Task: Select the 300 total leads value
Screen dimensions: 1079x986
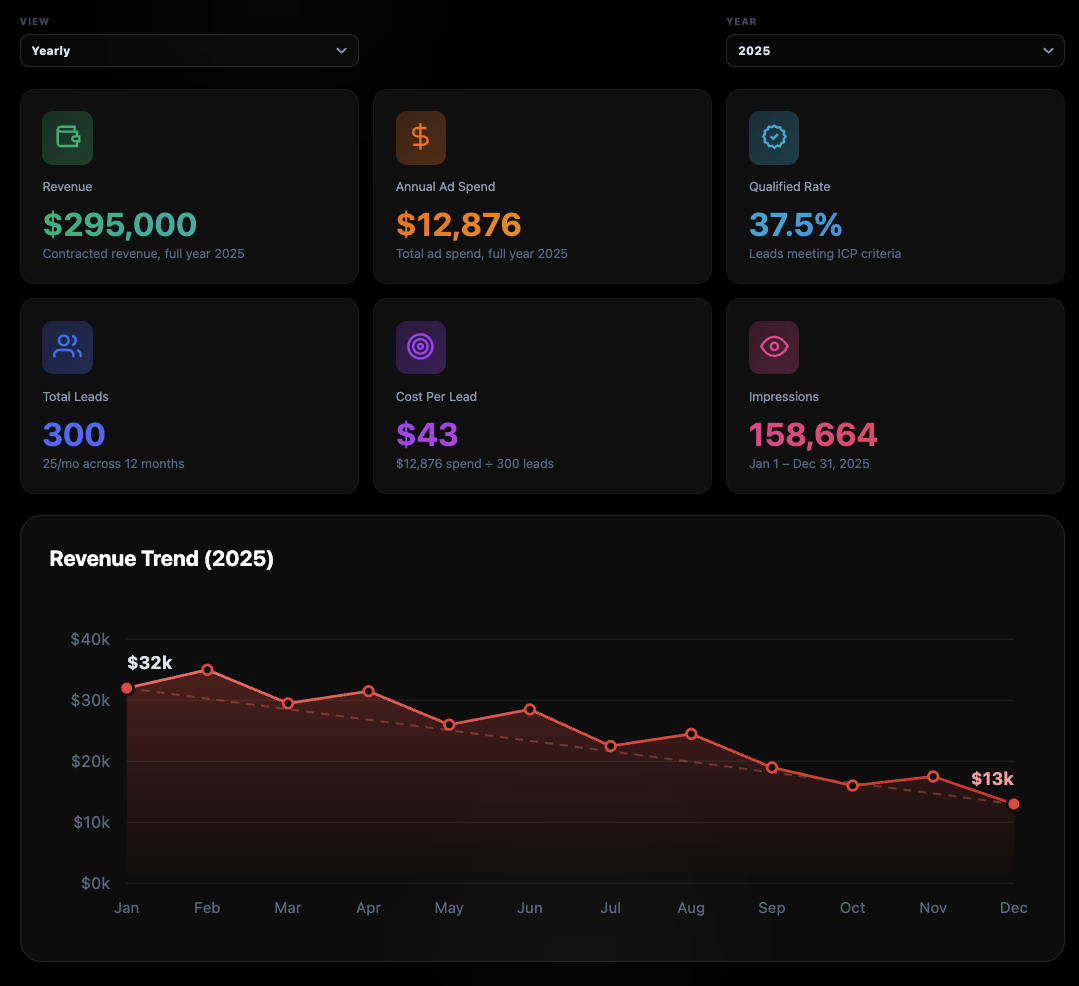Action: pyautogui.click(x=74, y=434)
